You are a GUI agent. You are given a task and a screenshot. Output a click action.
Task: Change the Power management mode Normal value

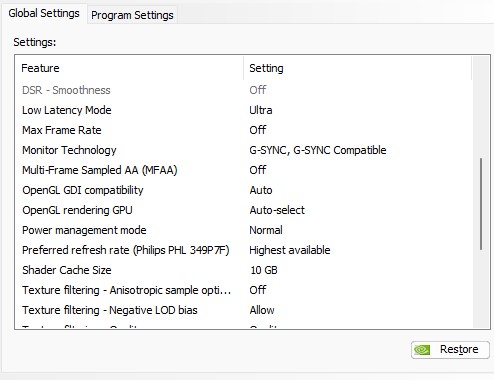[266, 230]
